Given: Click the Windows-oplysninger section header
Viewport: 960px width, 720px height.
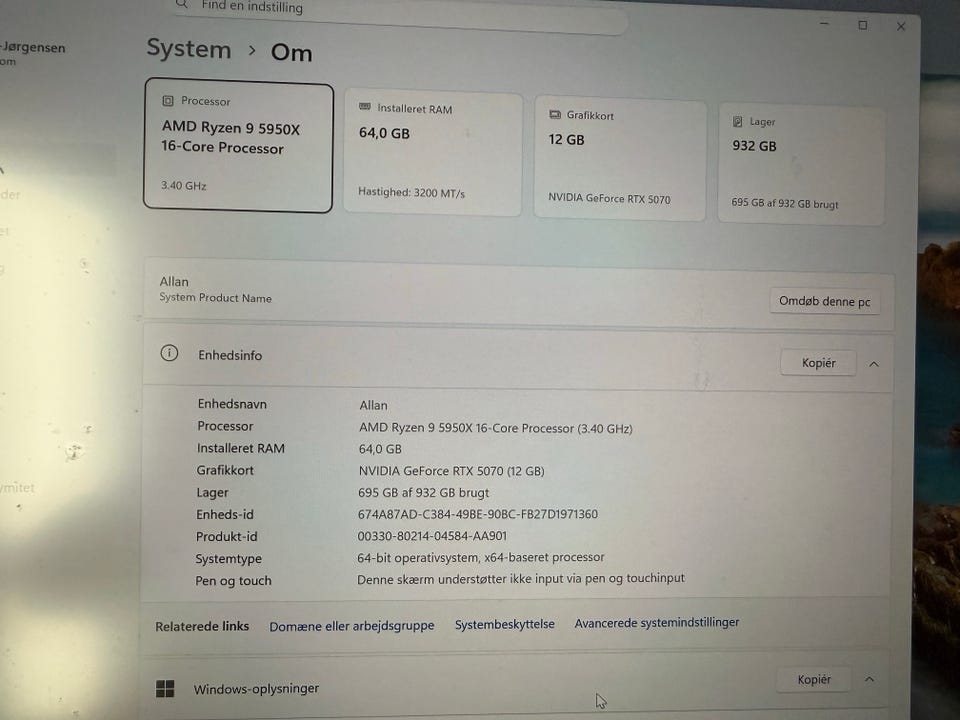Looking at the screenshot, I should click(x=513, y=684).
